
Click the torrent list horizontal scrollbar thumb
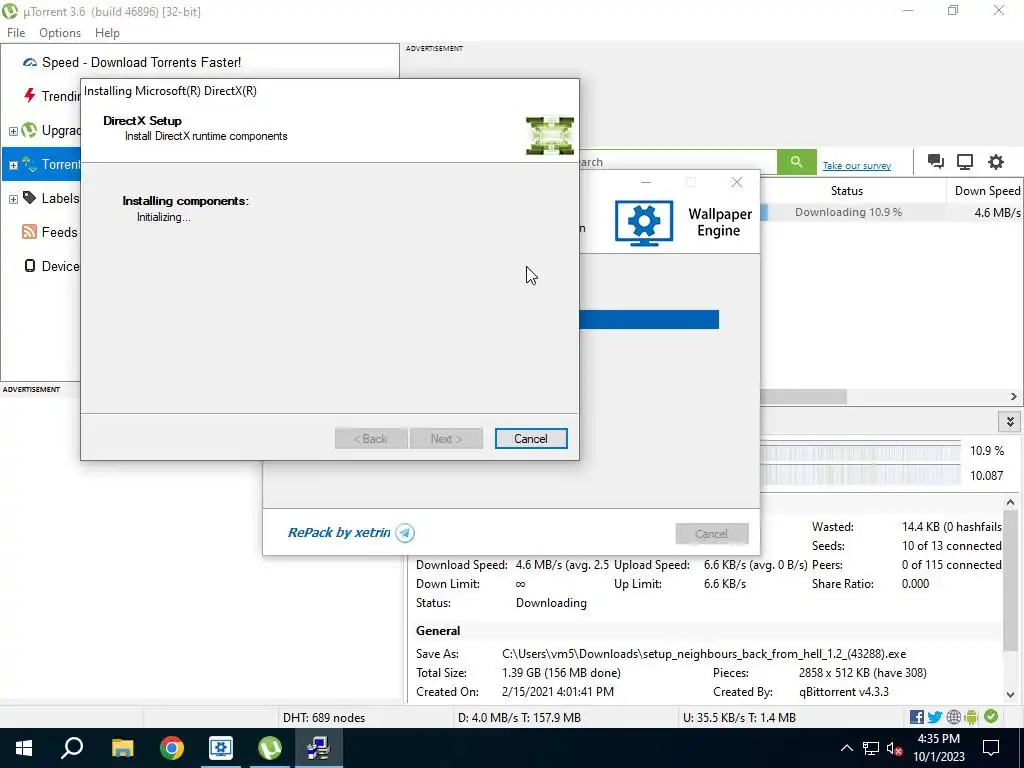[803, 396]
